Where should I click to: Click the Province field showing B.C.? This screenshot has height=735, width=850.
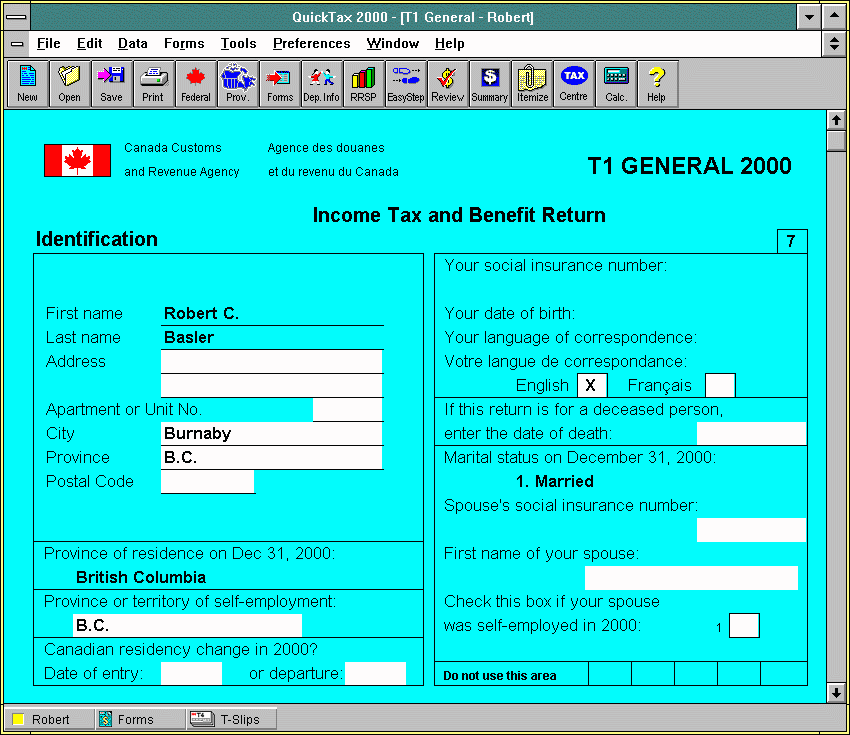click(272, 457)
